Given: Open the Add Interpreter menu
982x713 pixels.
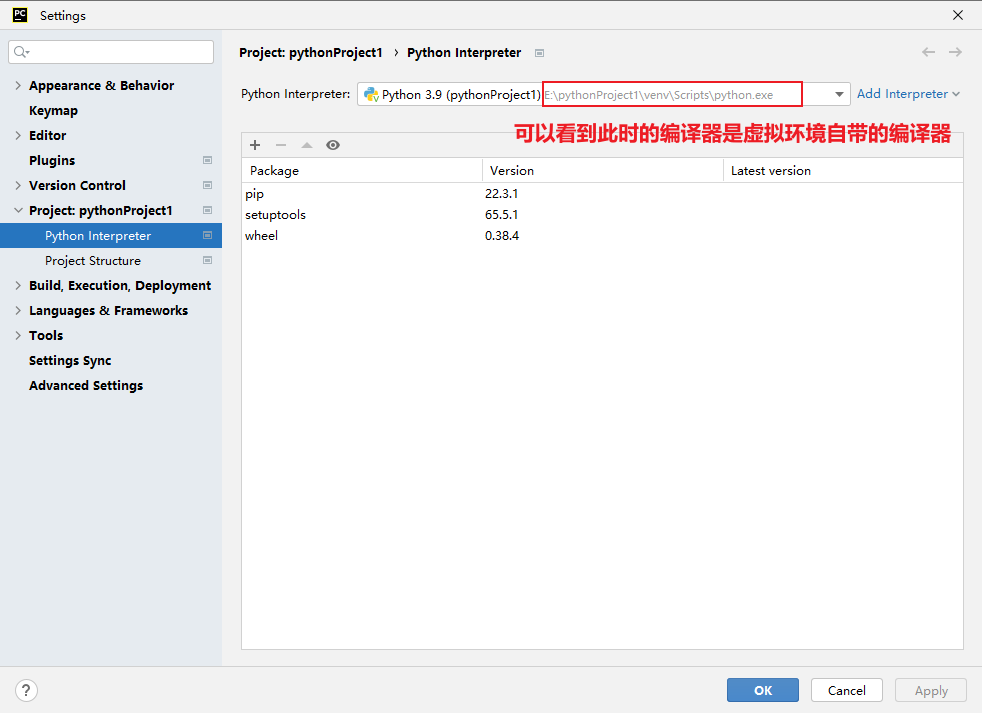Looking at the screenshot, I should (x=908, y=94).
